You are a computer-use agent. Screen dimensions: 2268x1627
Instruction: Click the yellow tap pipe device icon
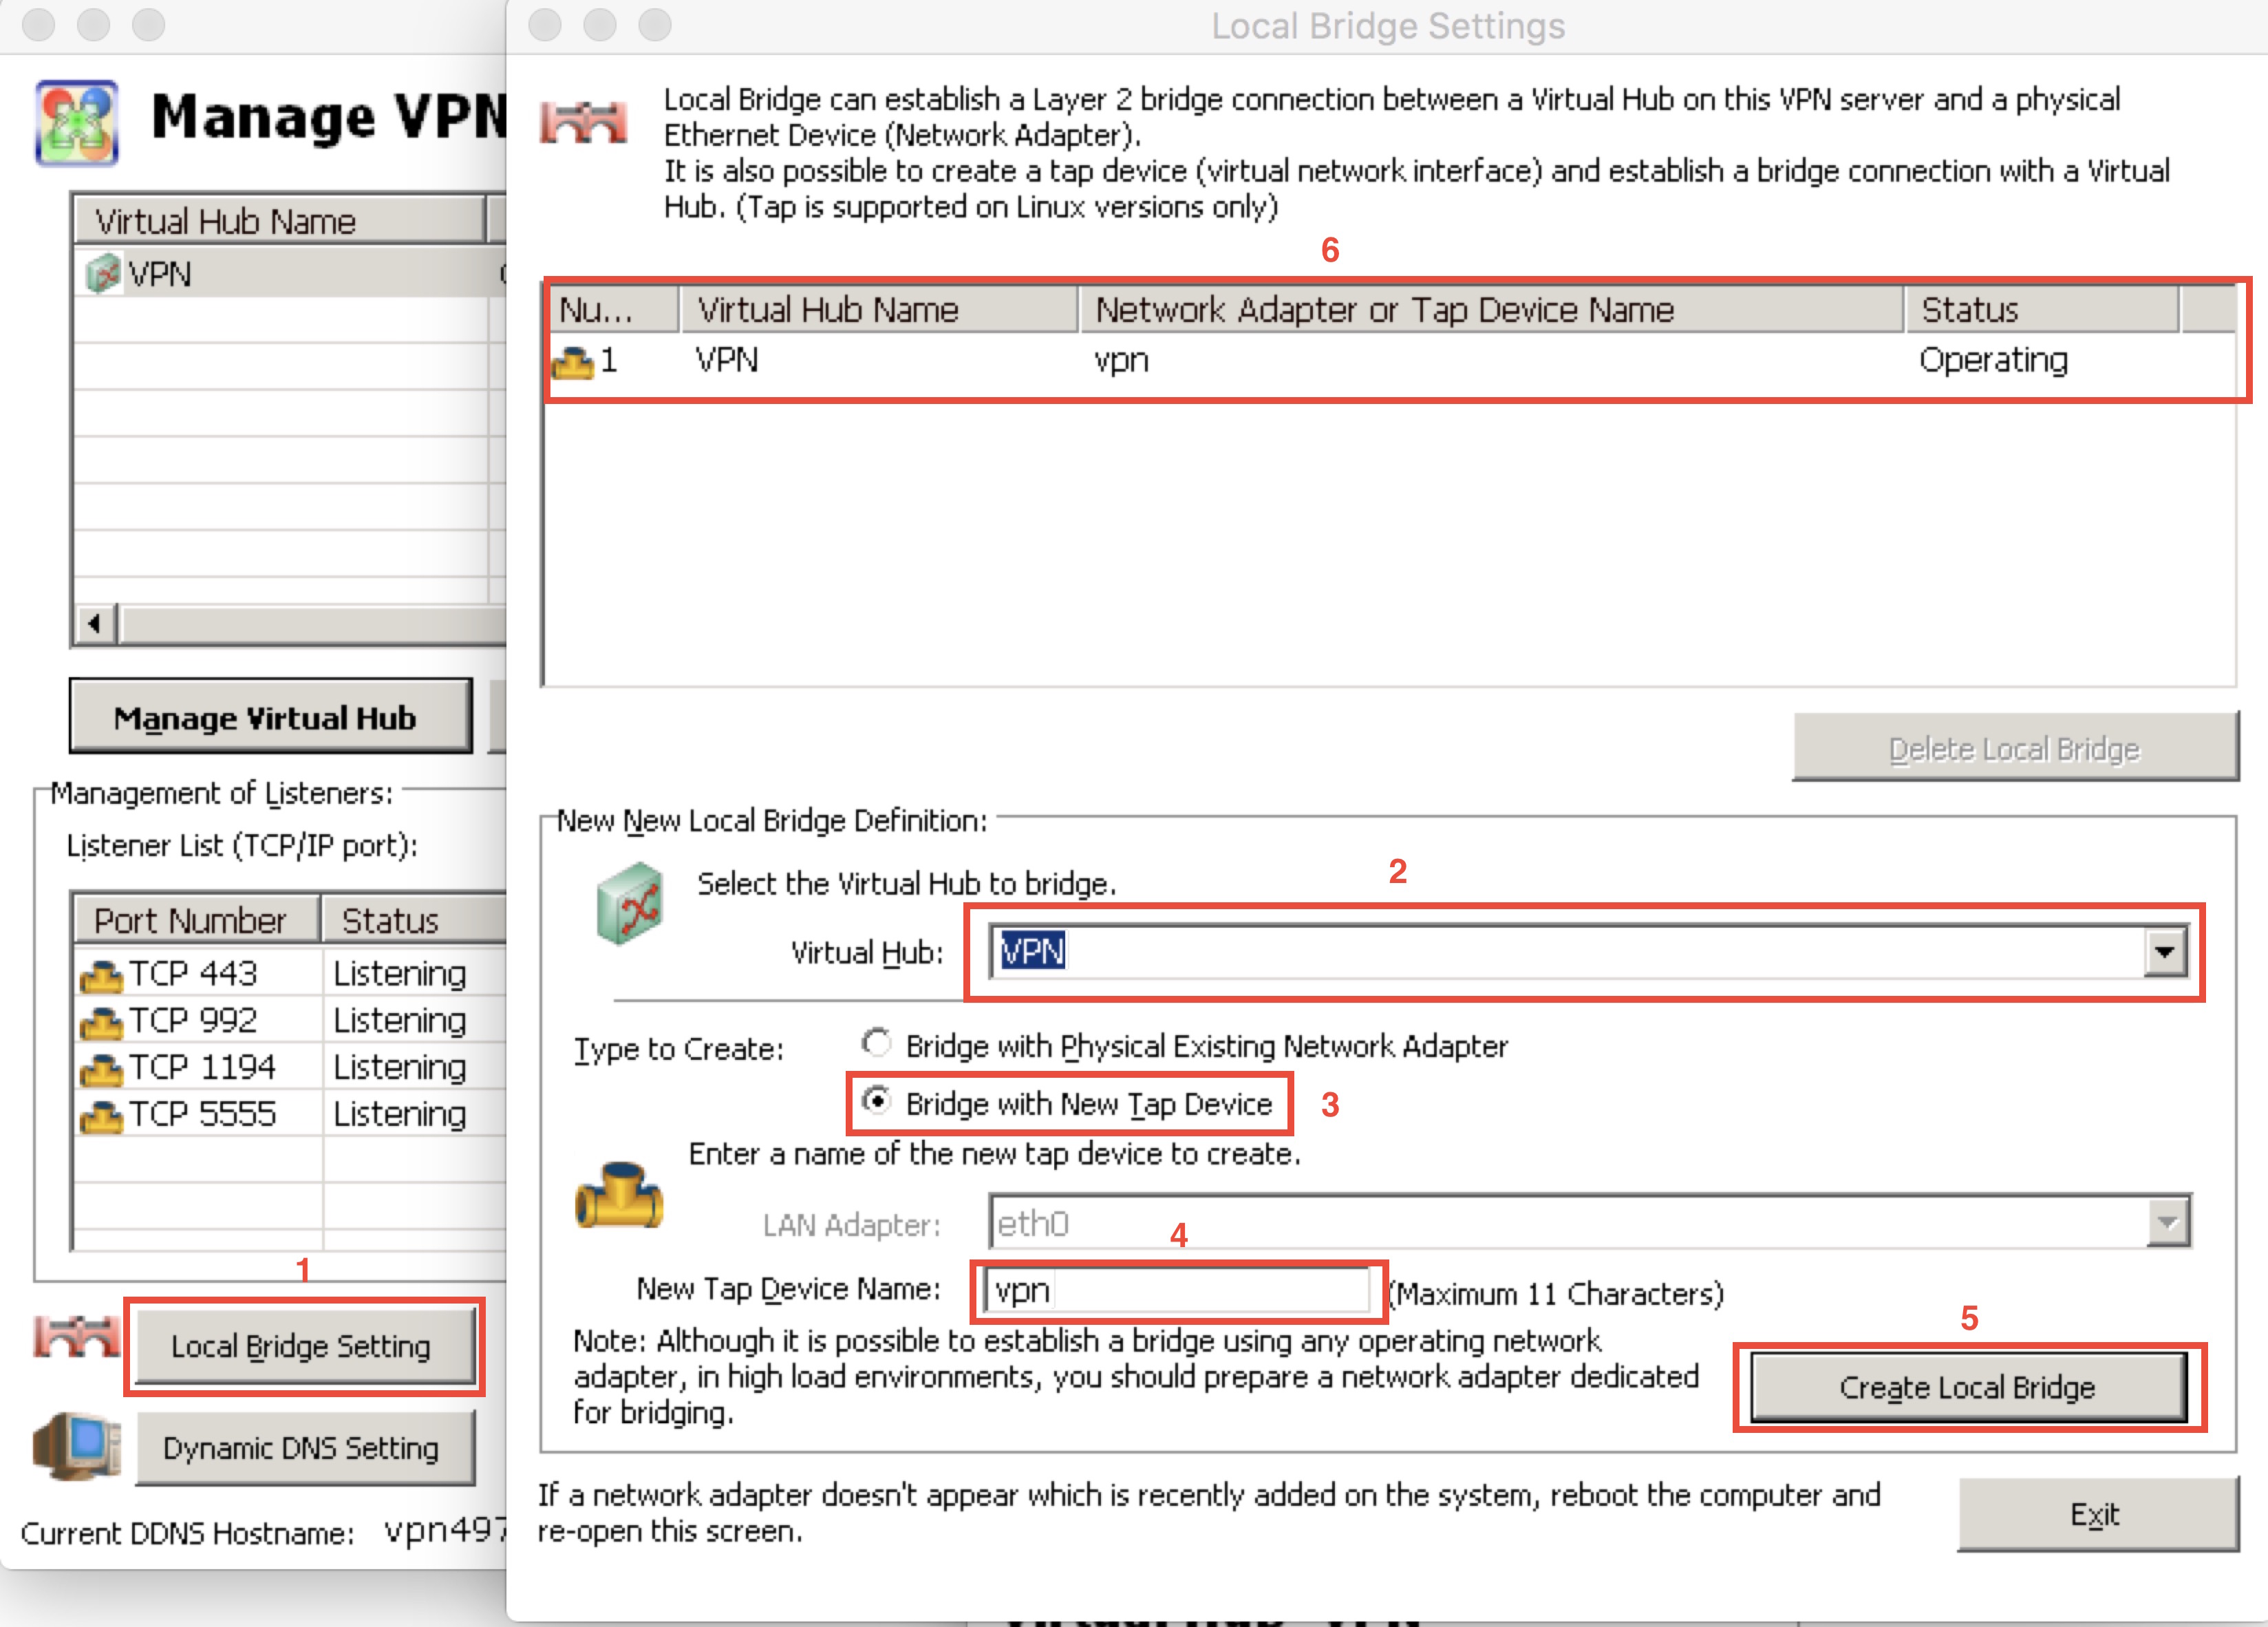(x=619, y=1195)
